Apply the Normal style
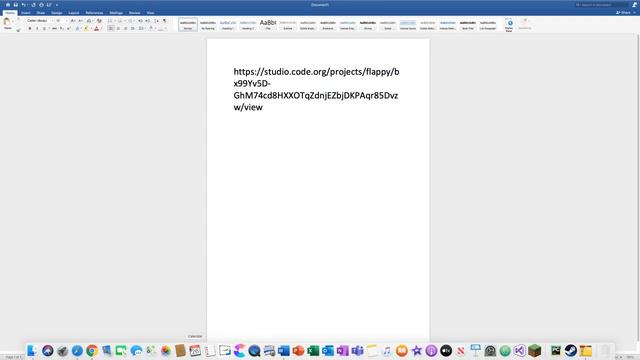The image size is (640, 360). point(188,24)
